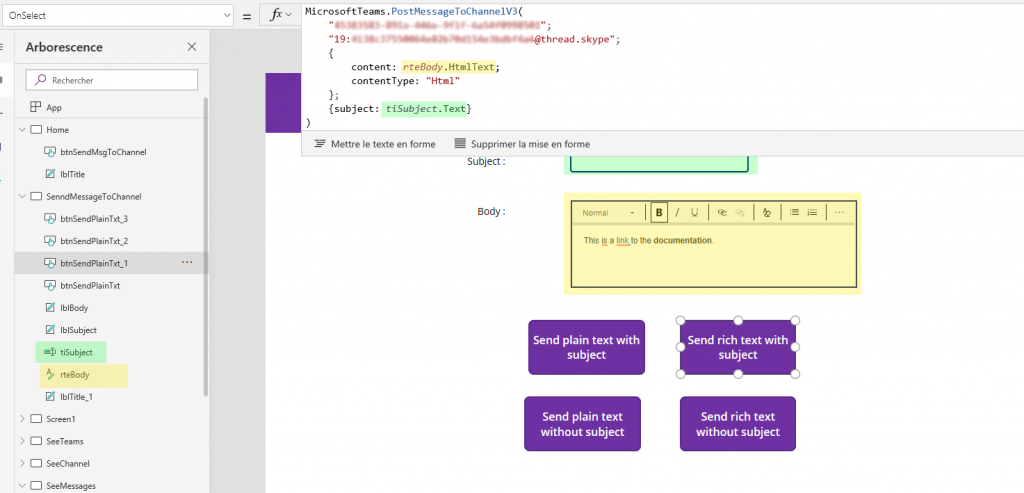Click the rich text body editing area
Image resolution: width=1024 pixels, height=493 pixels.
click(x=713, y=256)
